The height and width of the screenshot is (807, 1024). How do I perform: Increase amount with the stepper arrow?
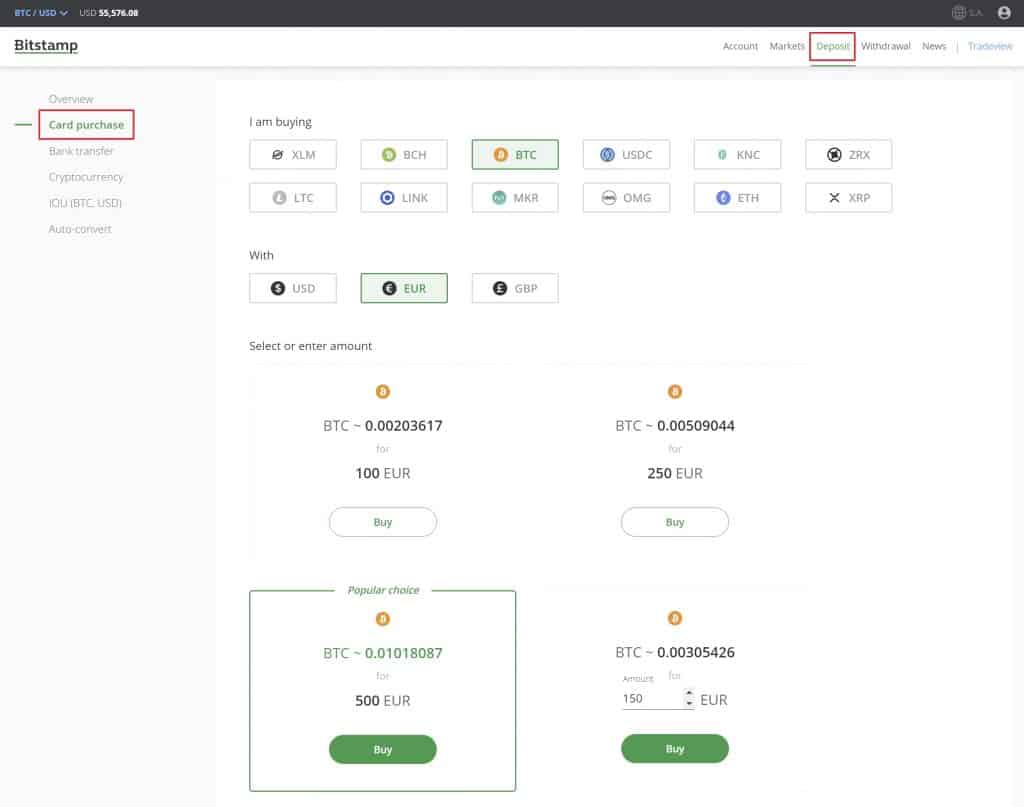[688, 695]
